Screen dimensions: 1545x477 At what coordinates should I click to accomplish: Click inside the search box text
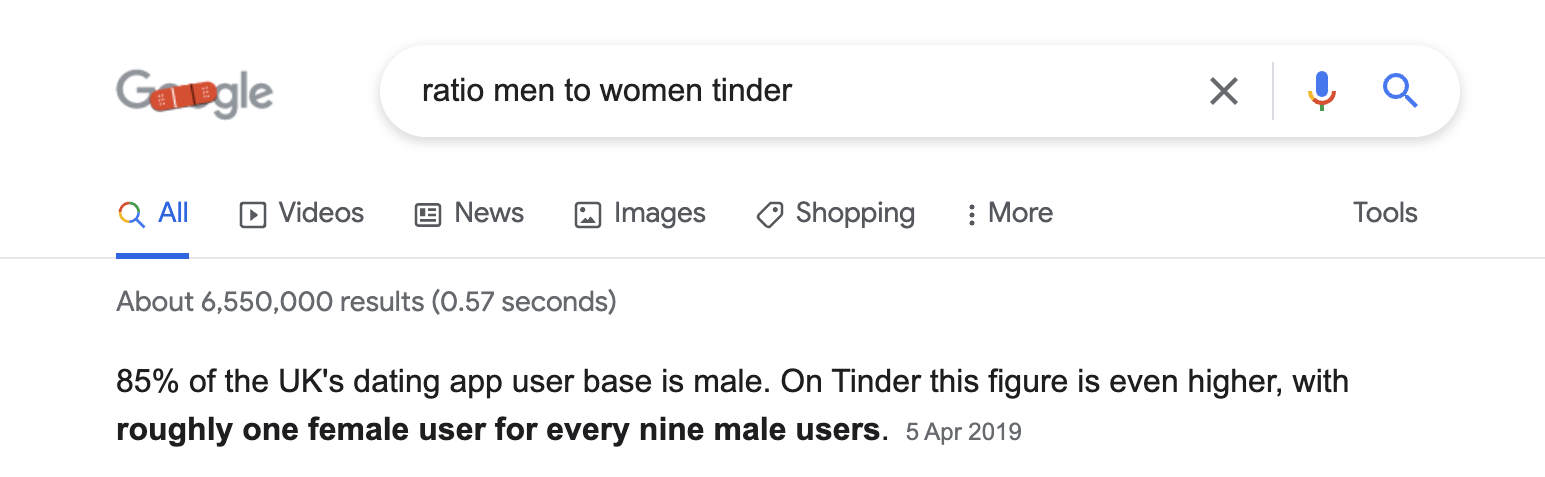click(x=607, y=91)
